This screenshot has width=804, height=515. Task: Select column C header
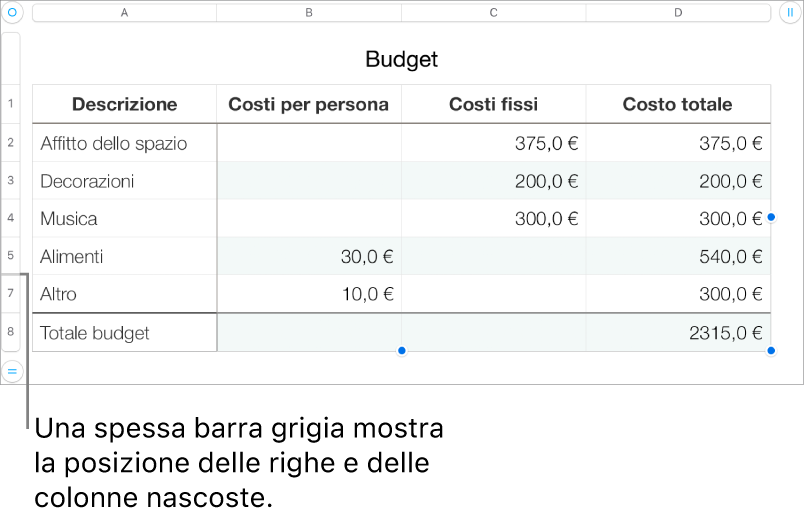point(493,13)
